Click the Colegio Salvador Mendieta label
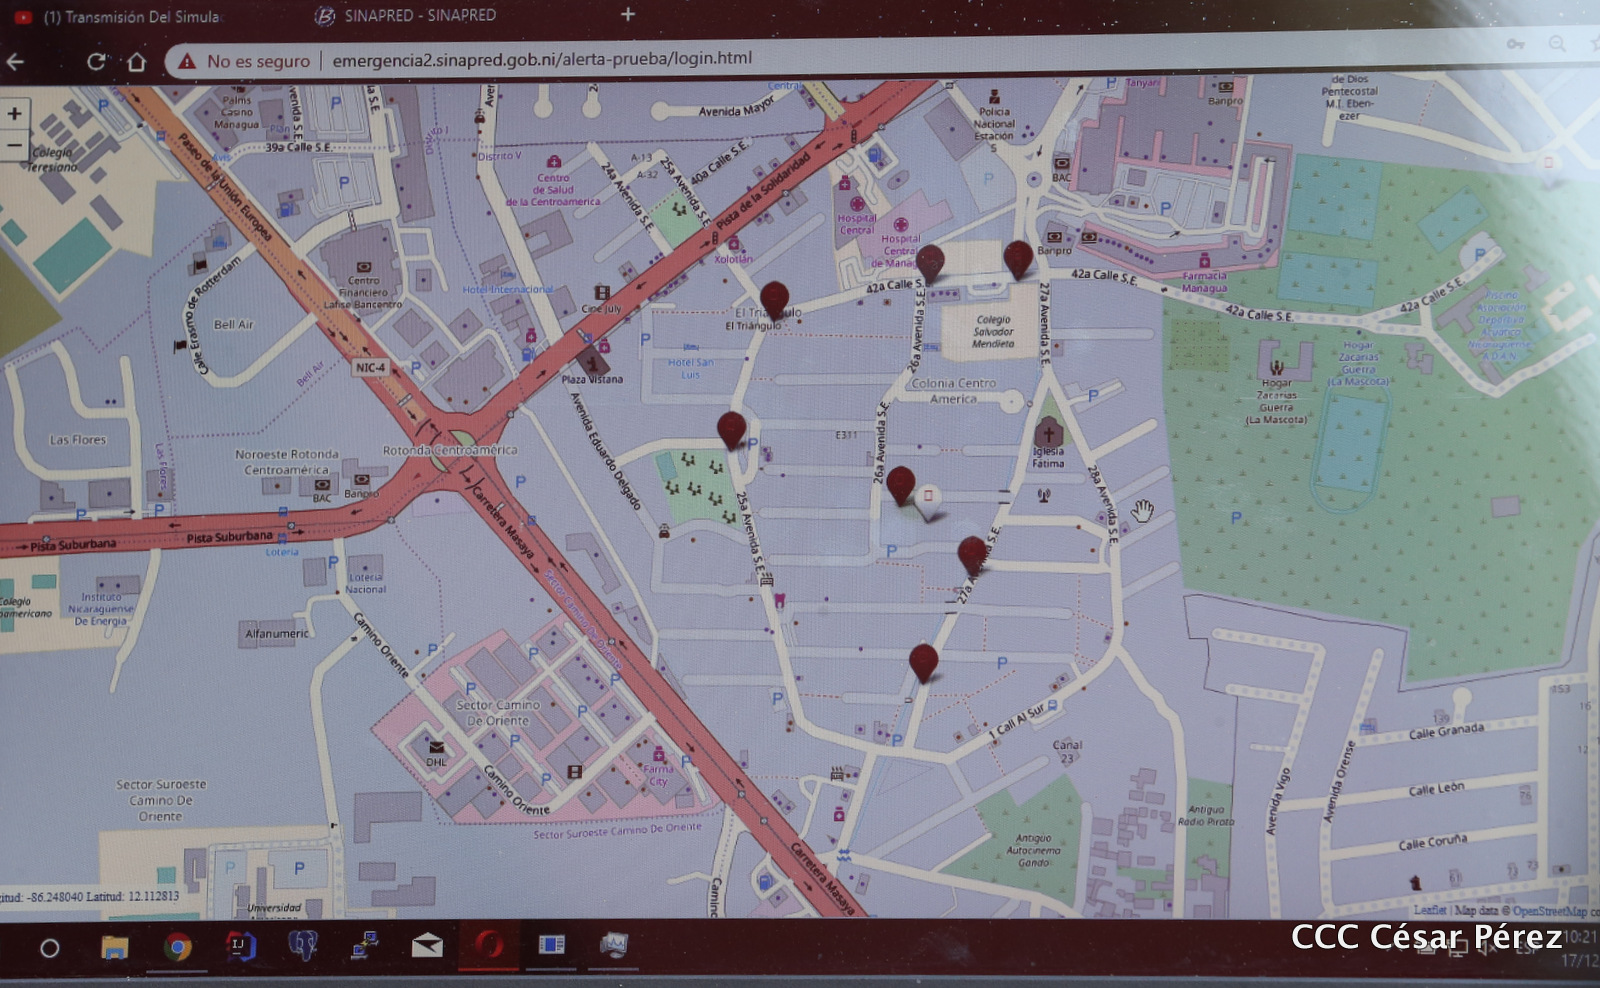The width and height of the screenshot is (1600, 988). coord(993,332)
